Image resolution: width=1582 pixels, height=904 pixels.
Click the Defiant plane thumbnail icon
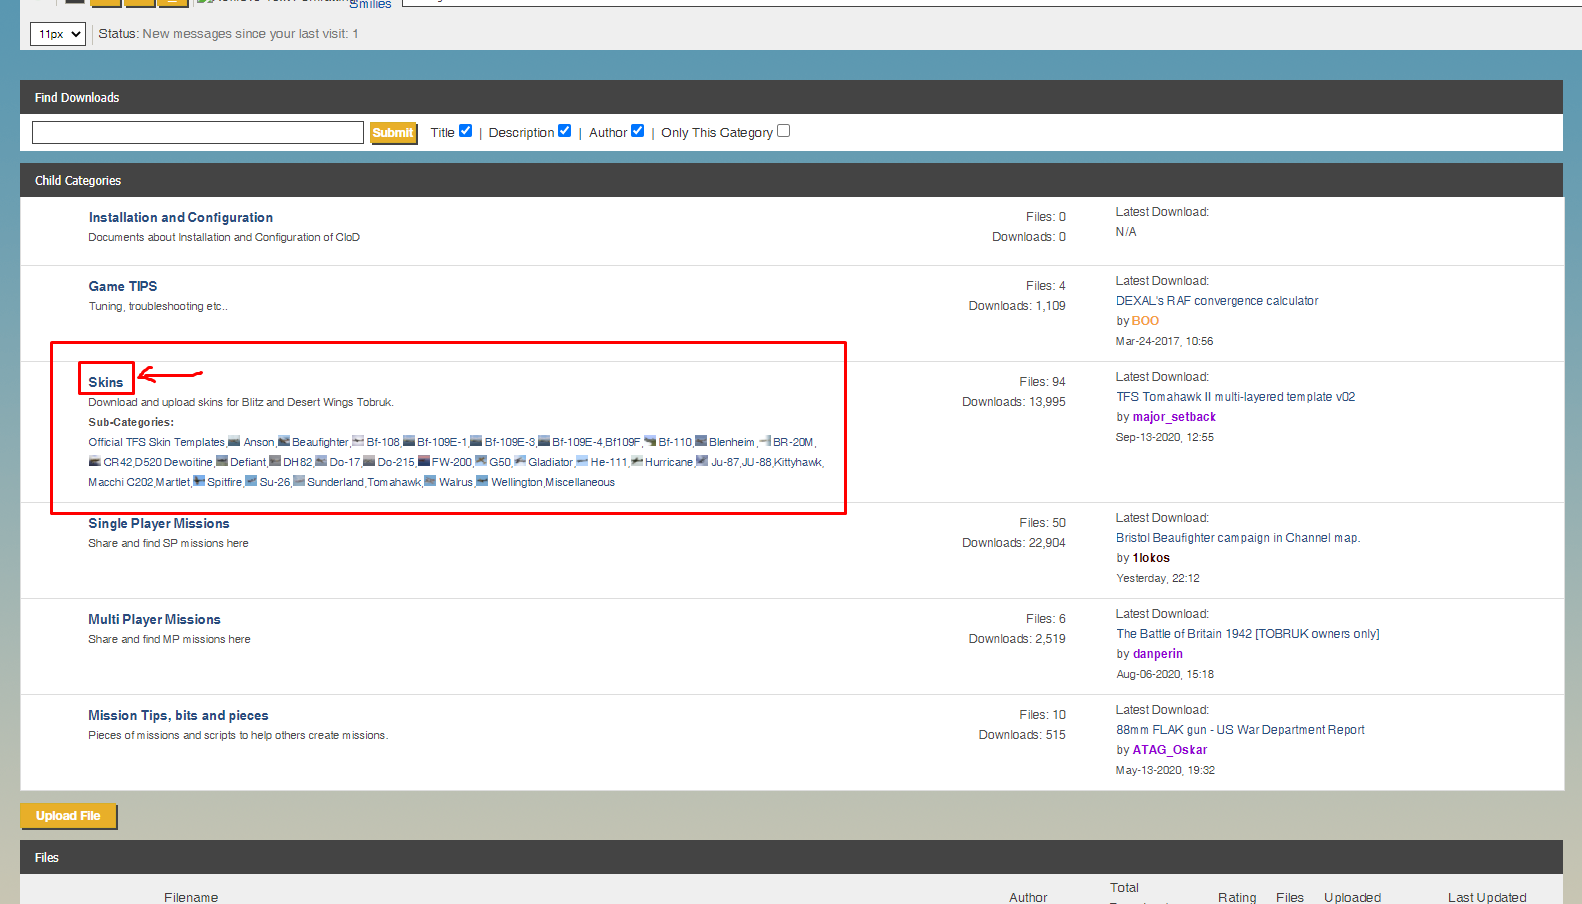coord(222,461)
